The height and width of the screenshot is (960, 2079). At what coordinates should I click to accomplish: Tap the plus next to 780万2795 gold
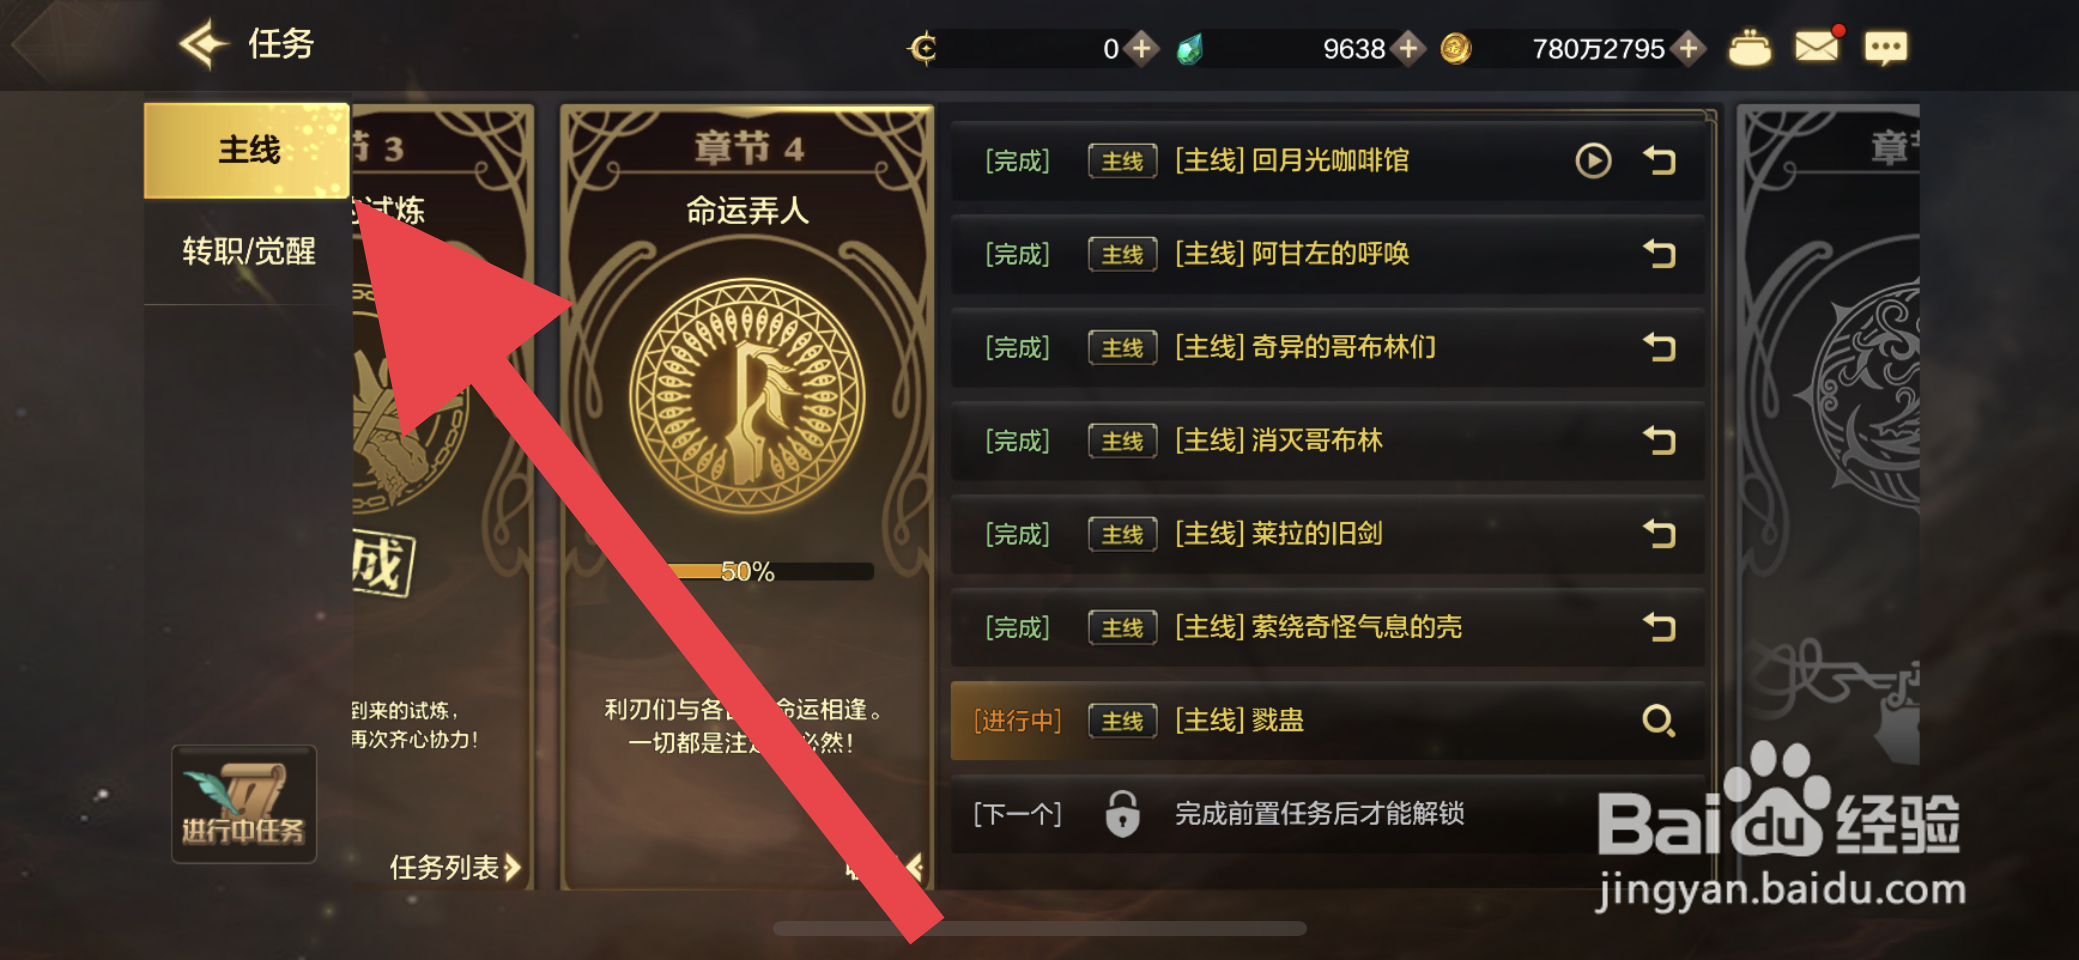pyautogui.click(x=1689, y=48)
